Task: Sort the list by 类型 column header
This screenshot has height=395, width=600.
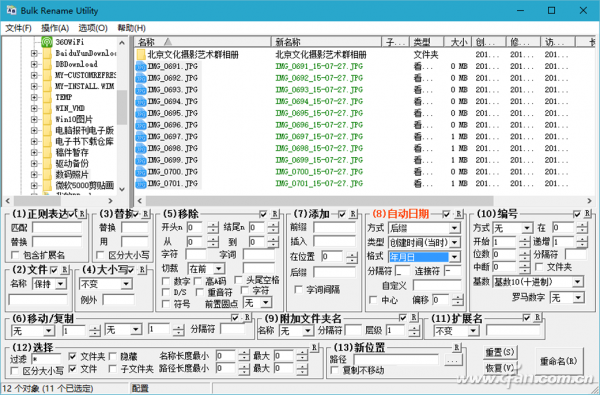Action: point(426,42)
